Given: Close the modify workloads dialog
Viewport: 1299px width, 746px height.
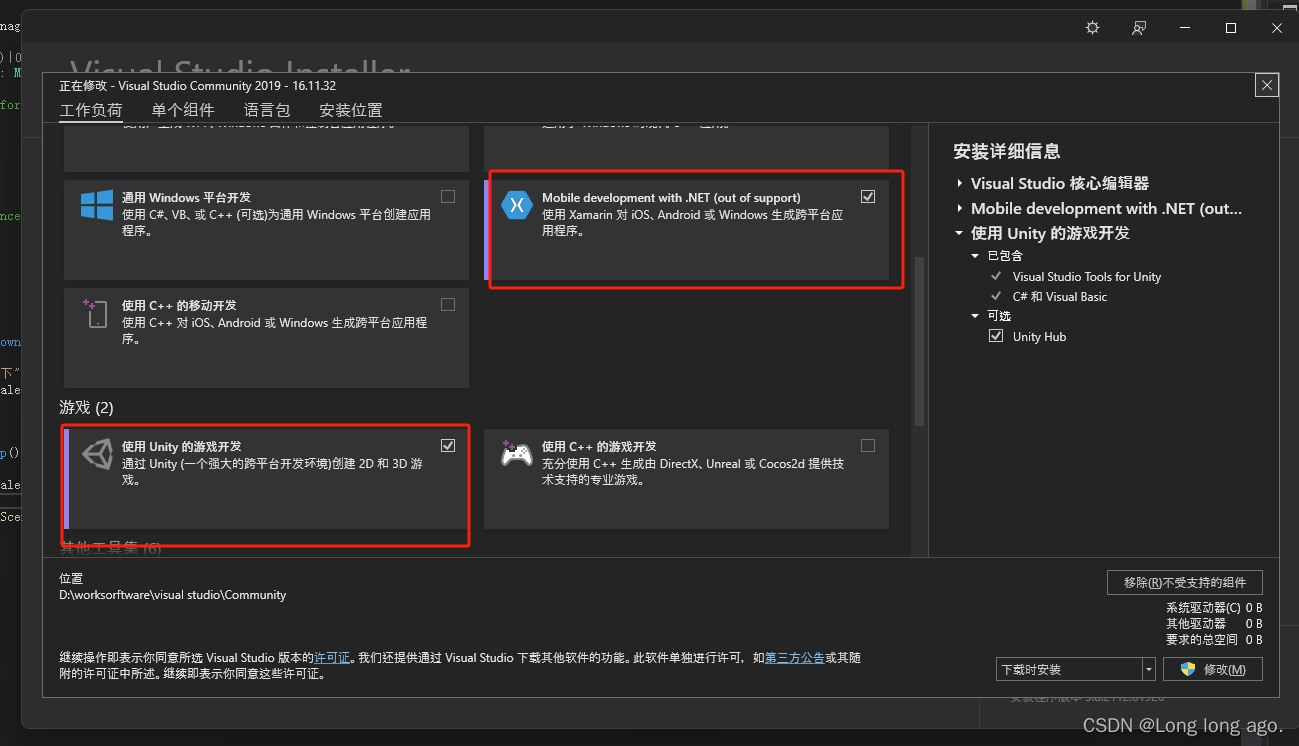Looking at the screenshot, I should [1267, 86].
